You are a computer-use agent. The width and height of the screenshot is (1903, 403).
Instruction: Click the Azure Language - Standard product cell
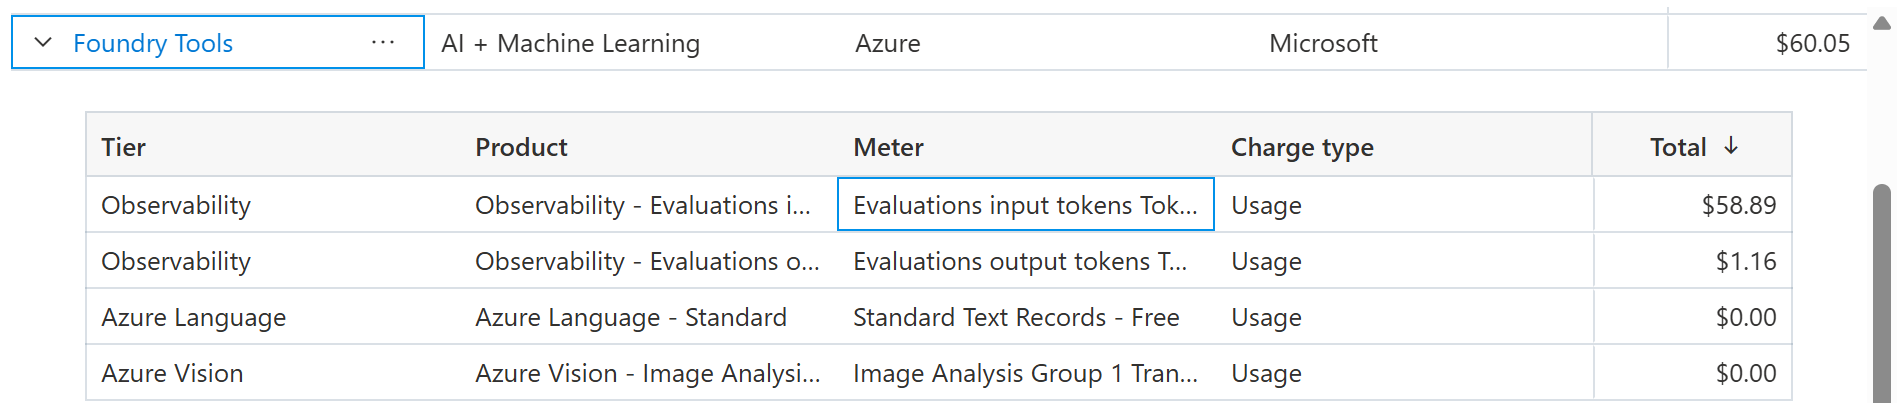click(x=631, y=317)
